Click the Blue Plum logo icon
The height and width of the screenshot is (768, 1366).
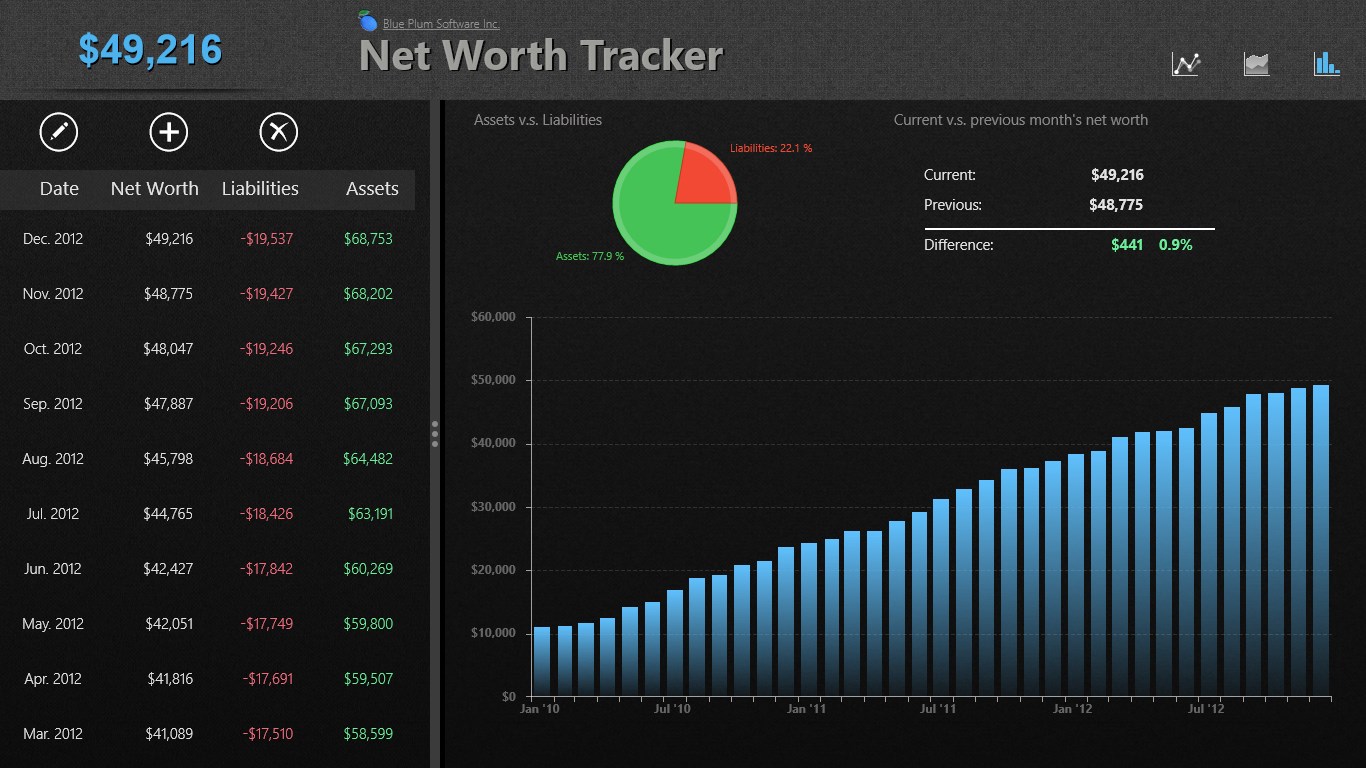click(x=368, y=21)
